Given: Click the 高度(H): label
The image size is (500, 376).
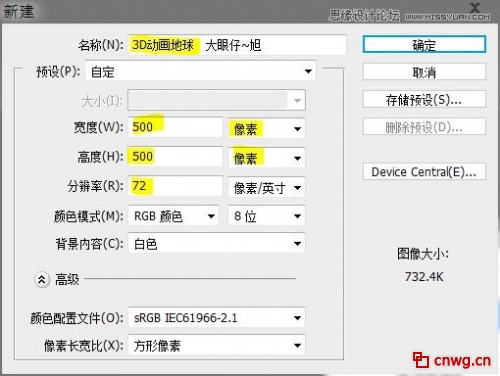Looking at the screenshot, I should (x=100, y=156).
